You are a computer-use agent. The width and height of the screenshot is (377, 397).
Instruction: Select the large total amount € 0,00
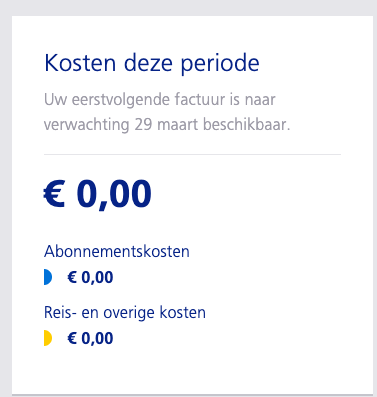pos(98,195)
